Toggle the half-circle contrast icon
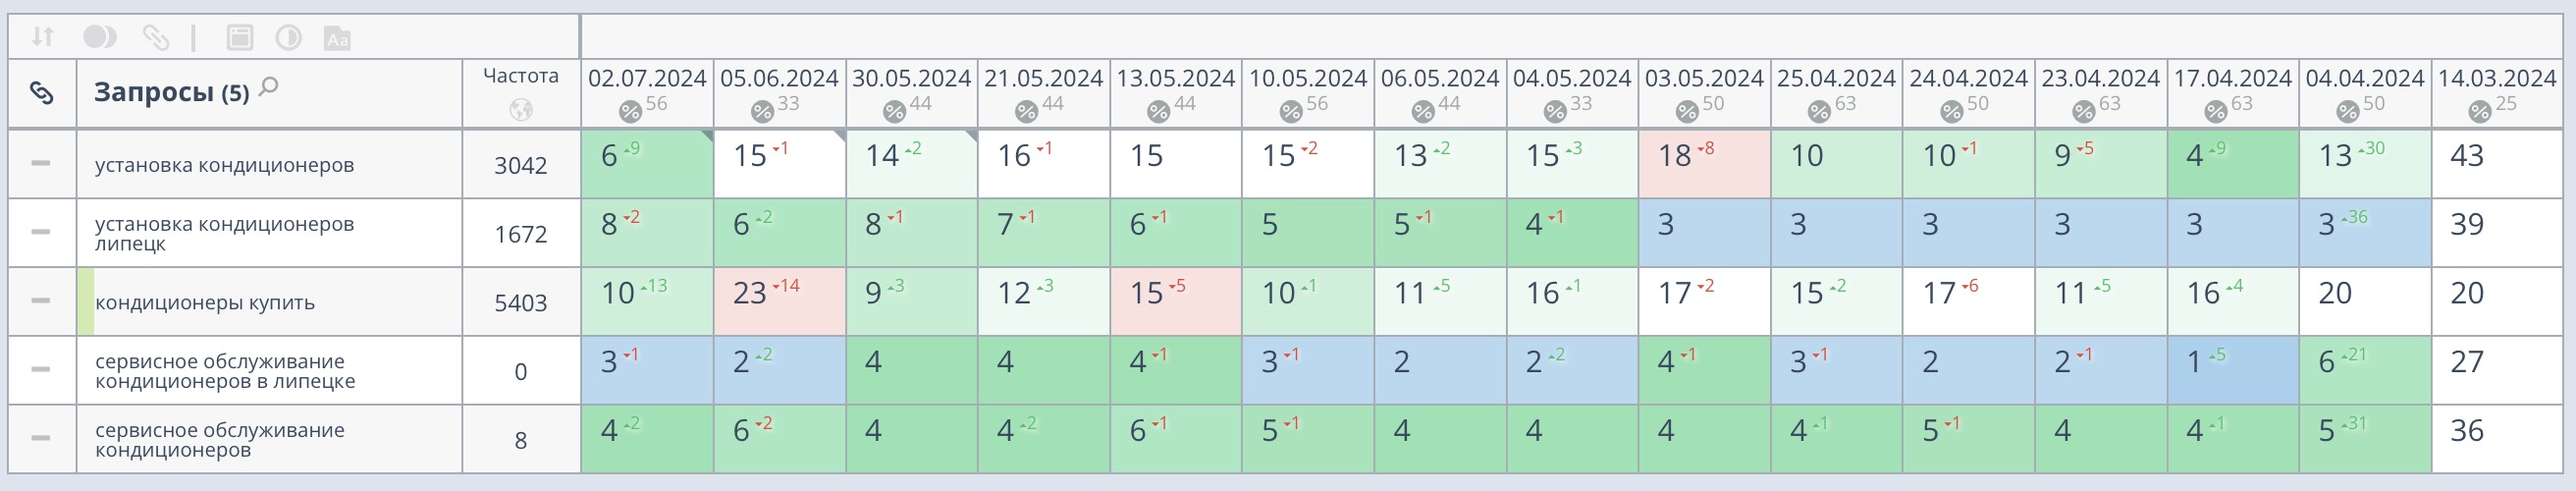The height and width of the screenshot is (491, 2576). coord(288,38)
